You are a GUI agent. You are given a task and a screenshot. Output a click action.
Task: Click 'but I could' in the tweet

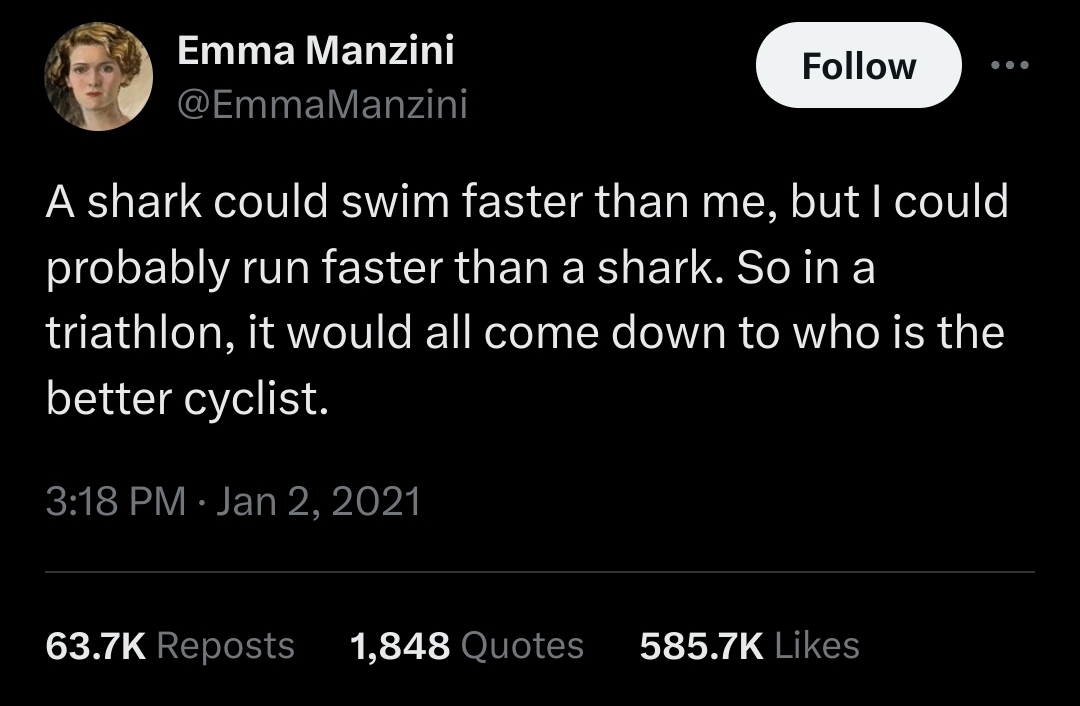tap(900, 202)
